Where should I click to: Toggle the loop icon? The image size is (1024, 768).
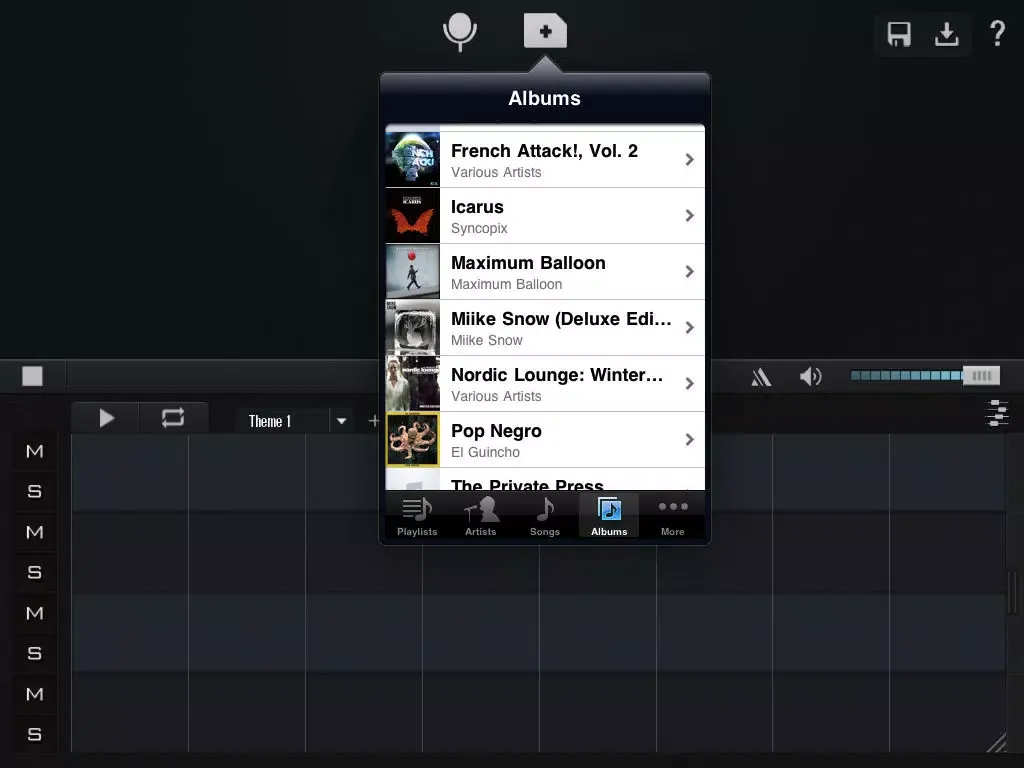tap(173, 418)
